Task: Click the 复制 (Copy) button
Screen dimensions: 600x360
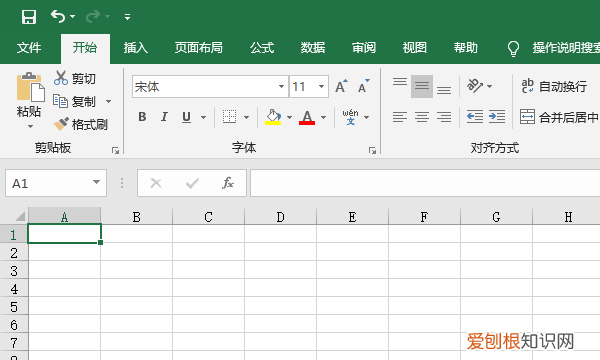Action: pos(74,101)
